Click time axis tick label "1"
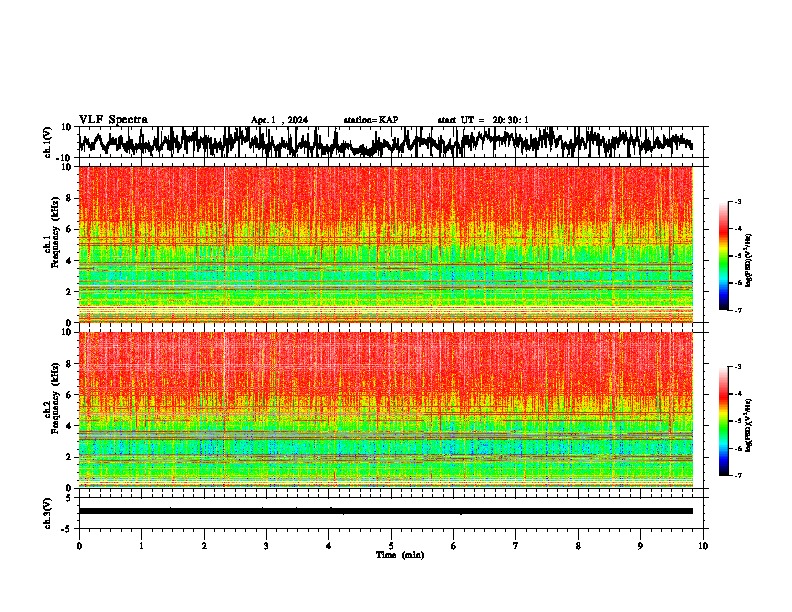The width and height of the screenshot is (792, 612). [x=141, y=546]
